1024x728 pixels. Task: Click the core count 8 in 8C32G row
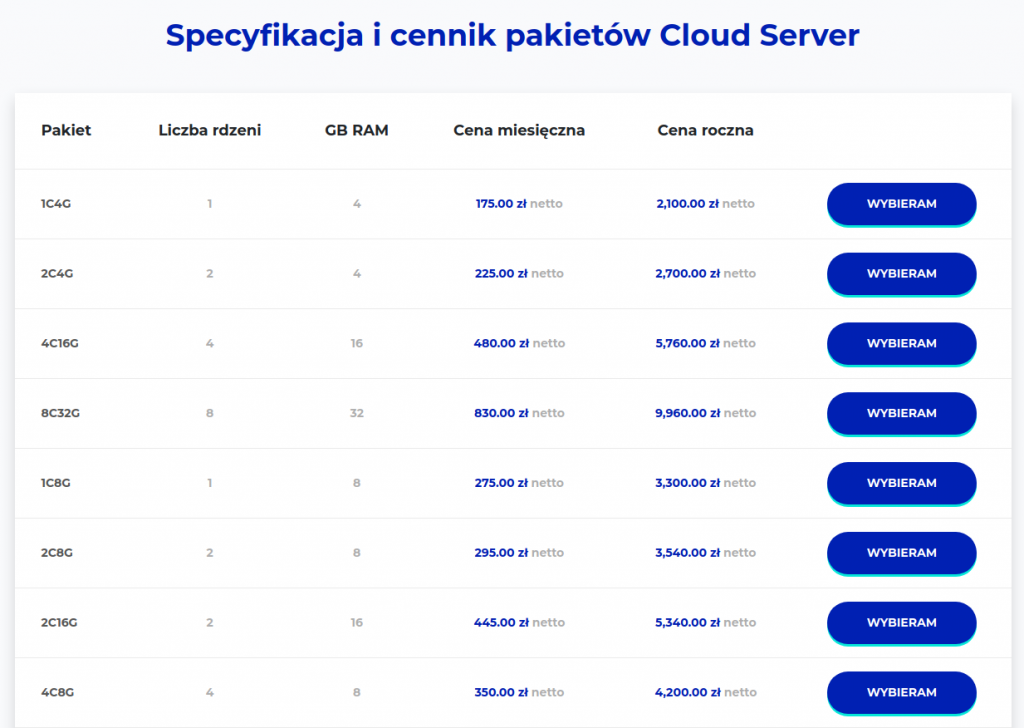pos(210,413)
